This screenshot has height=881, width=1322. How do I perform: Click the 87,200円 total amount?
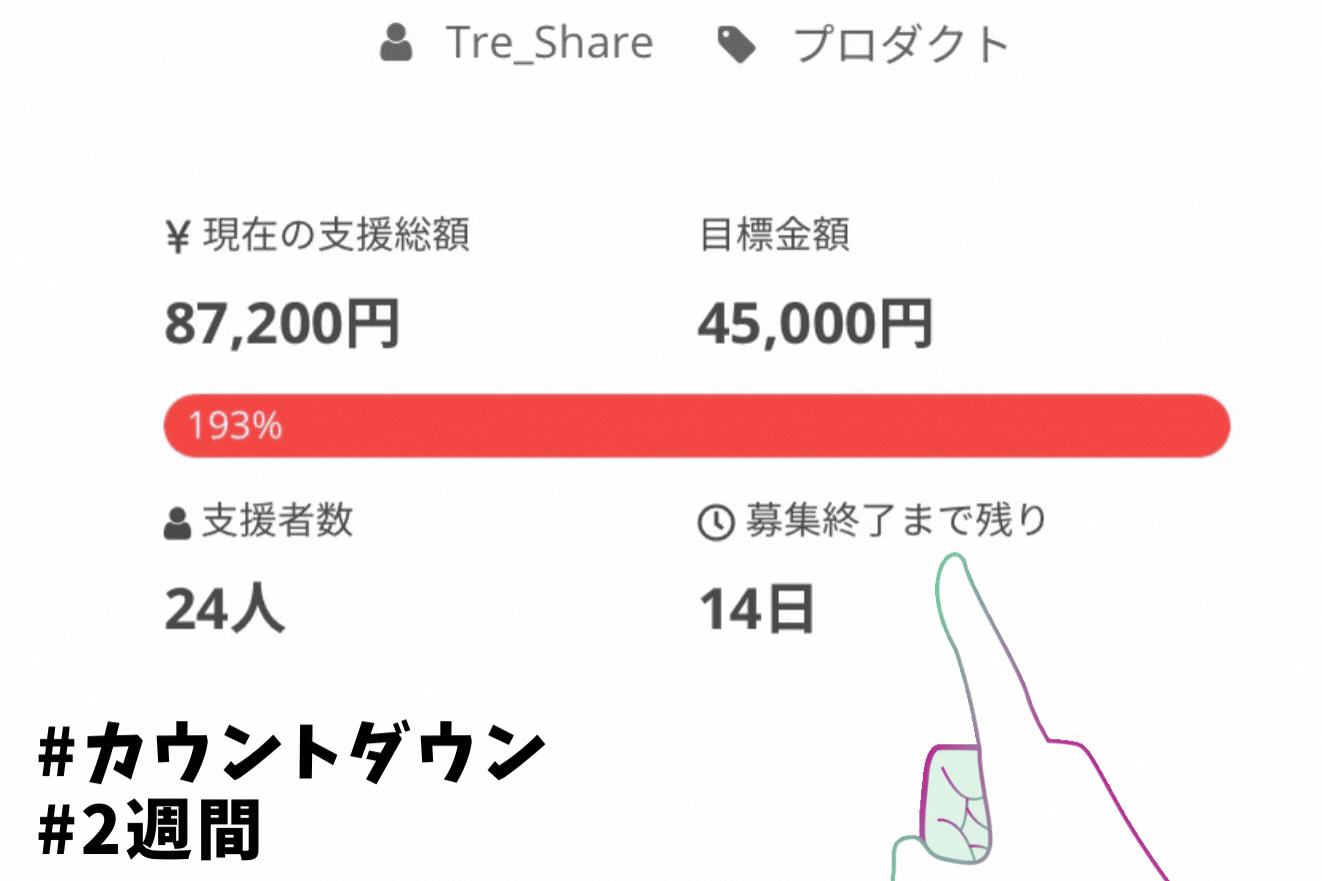pyautogui.click(x=282, y=324)
